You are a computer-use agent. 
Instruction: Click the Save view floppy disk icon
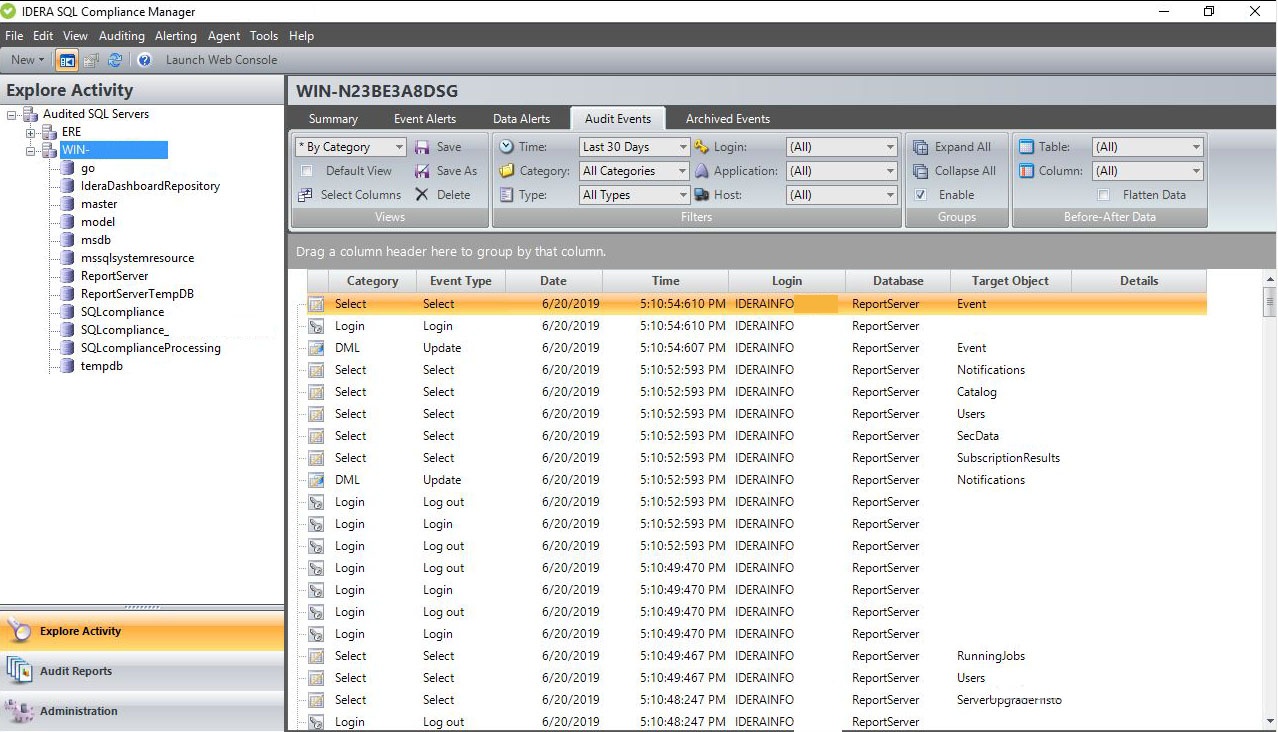click(x=423, y=147)
